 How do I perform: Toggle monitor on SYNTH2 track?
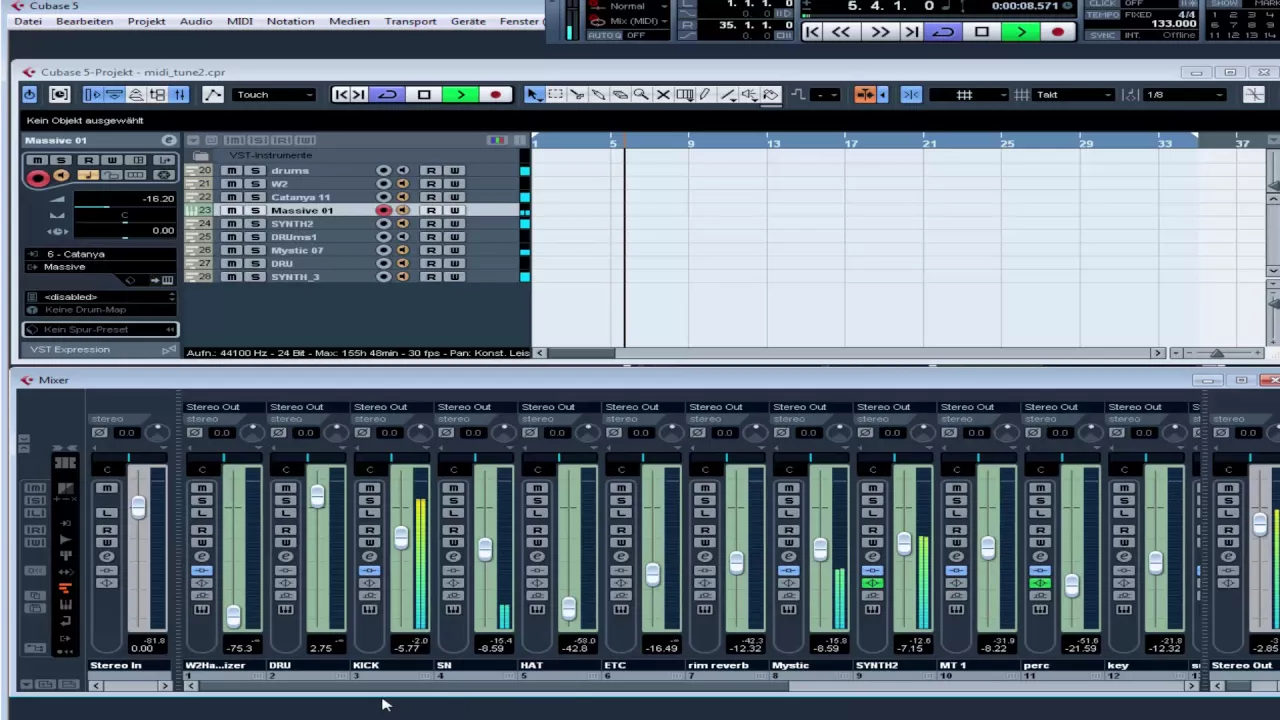402,224
